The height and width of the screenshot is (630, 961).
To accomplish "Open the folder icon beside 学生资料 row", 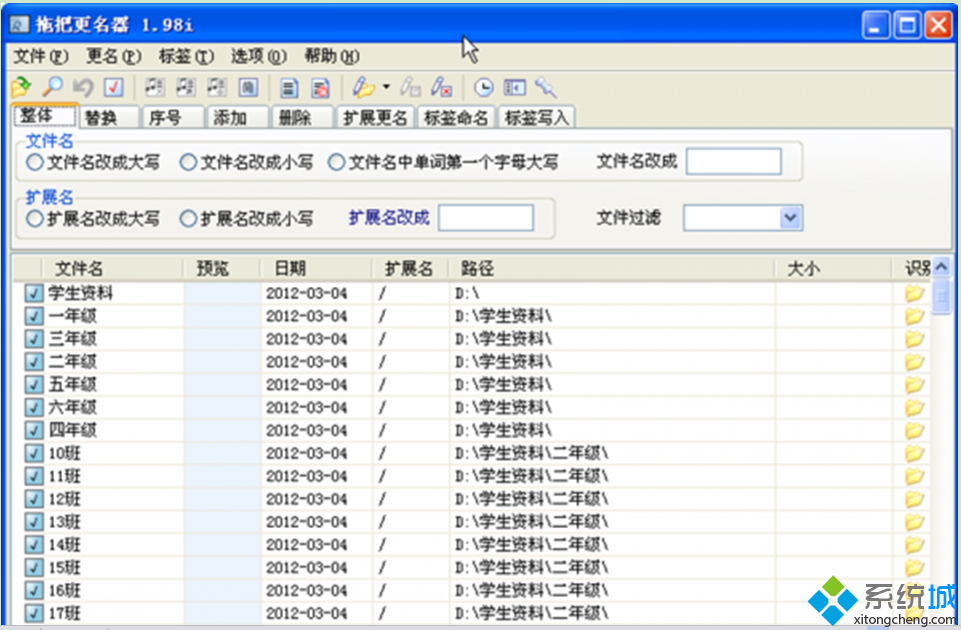I will [x=913, y=292].
